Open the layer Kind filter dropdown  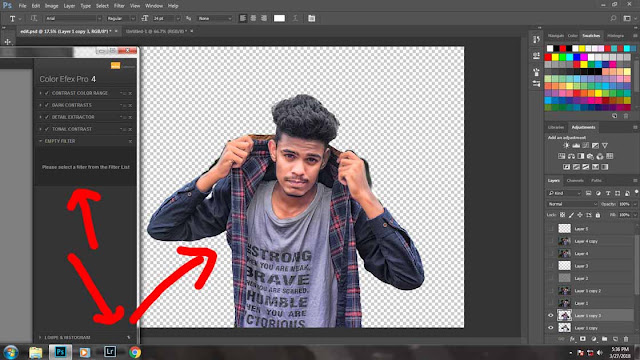[x=564, y=193]
